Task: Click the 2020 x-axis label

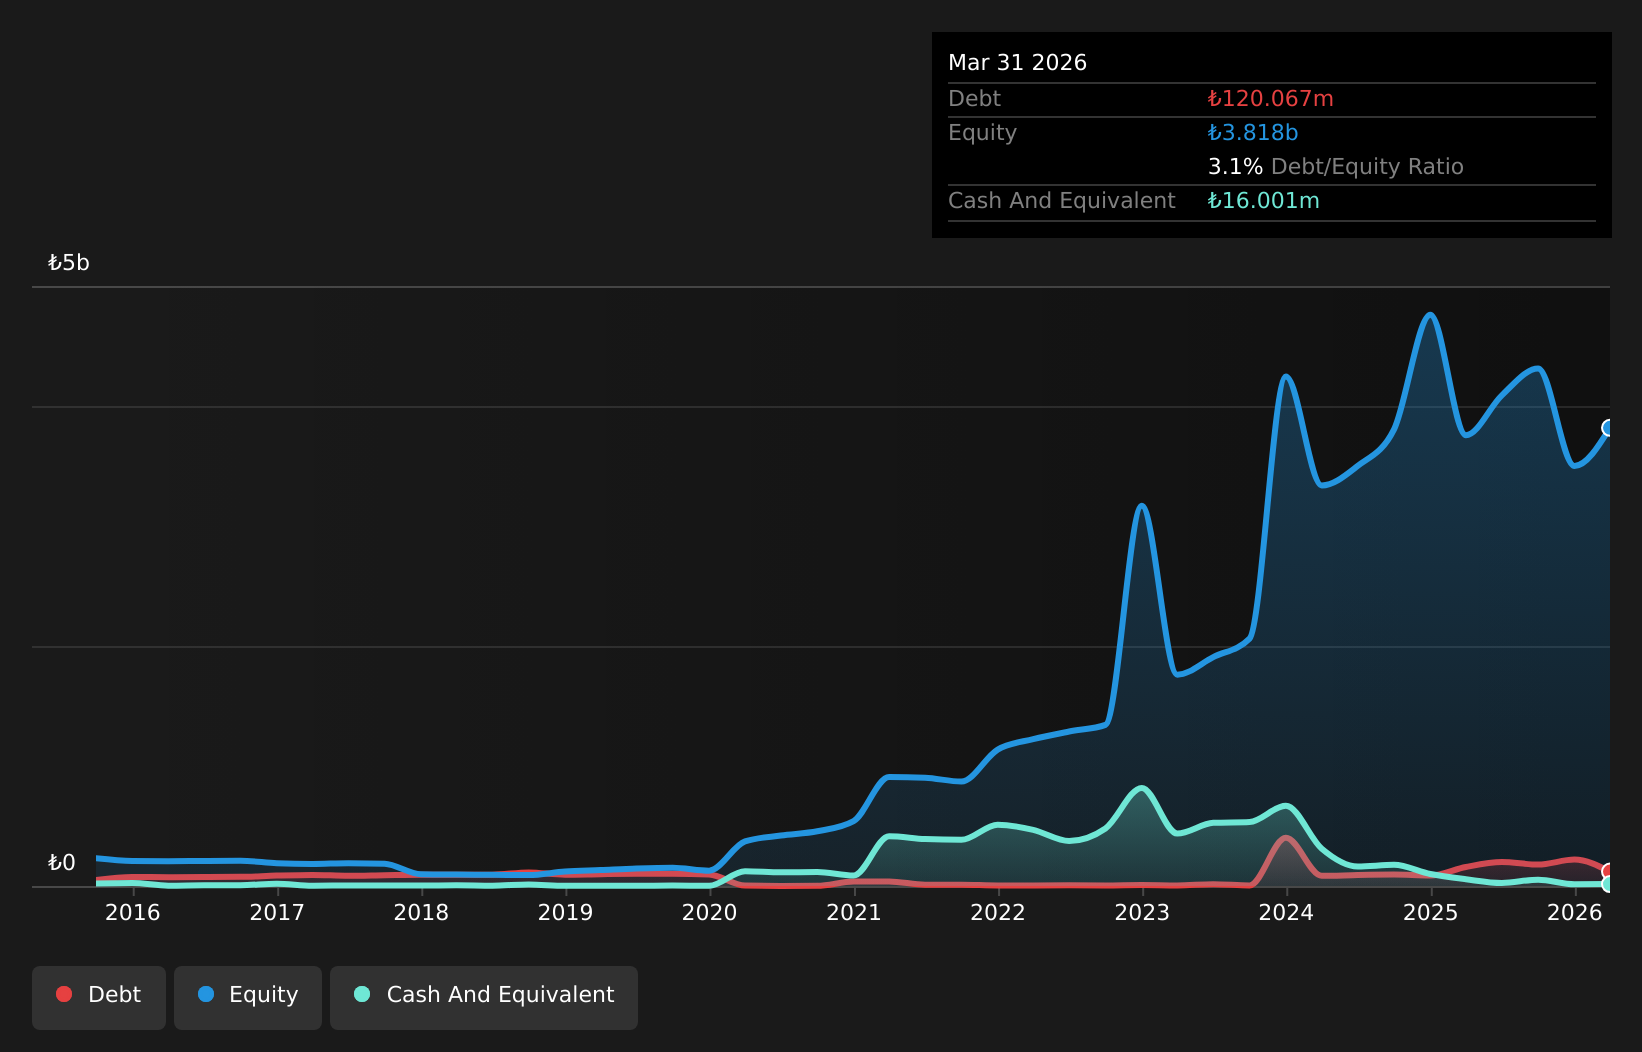Action: click(x=710, y=912)
